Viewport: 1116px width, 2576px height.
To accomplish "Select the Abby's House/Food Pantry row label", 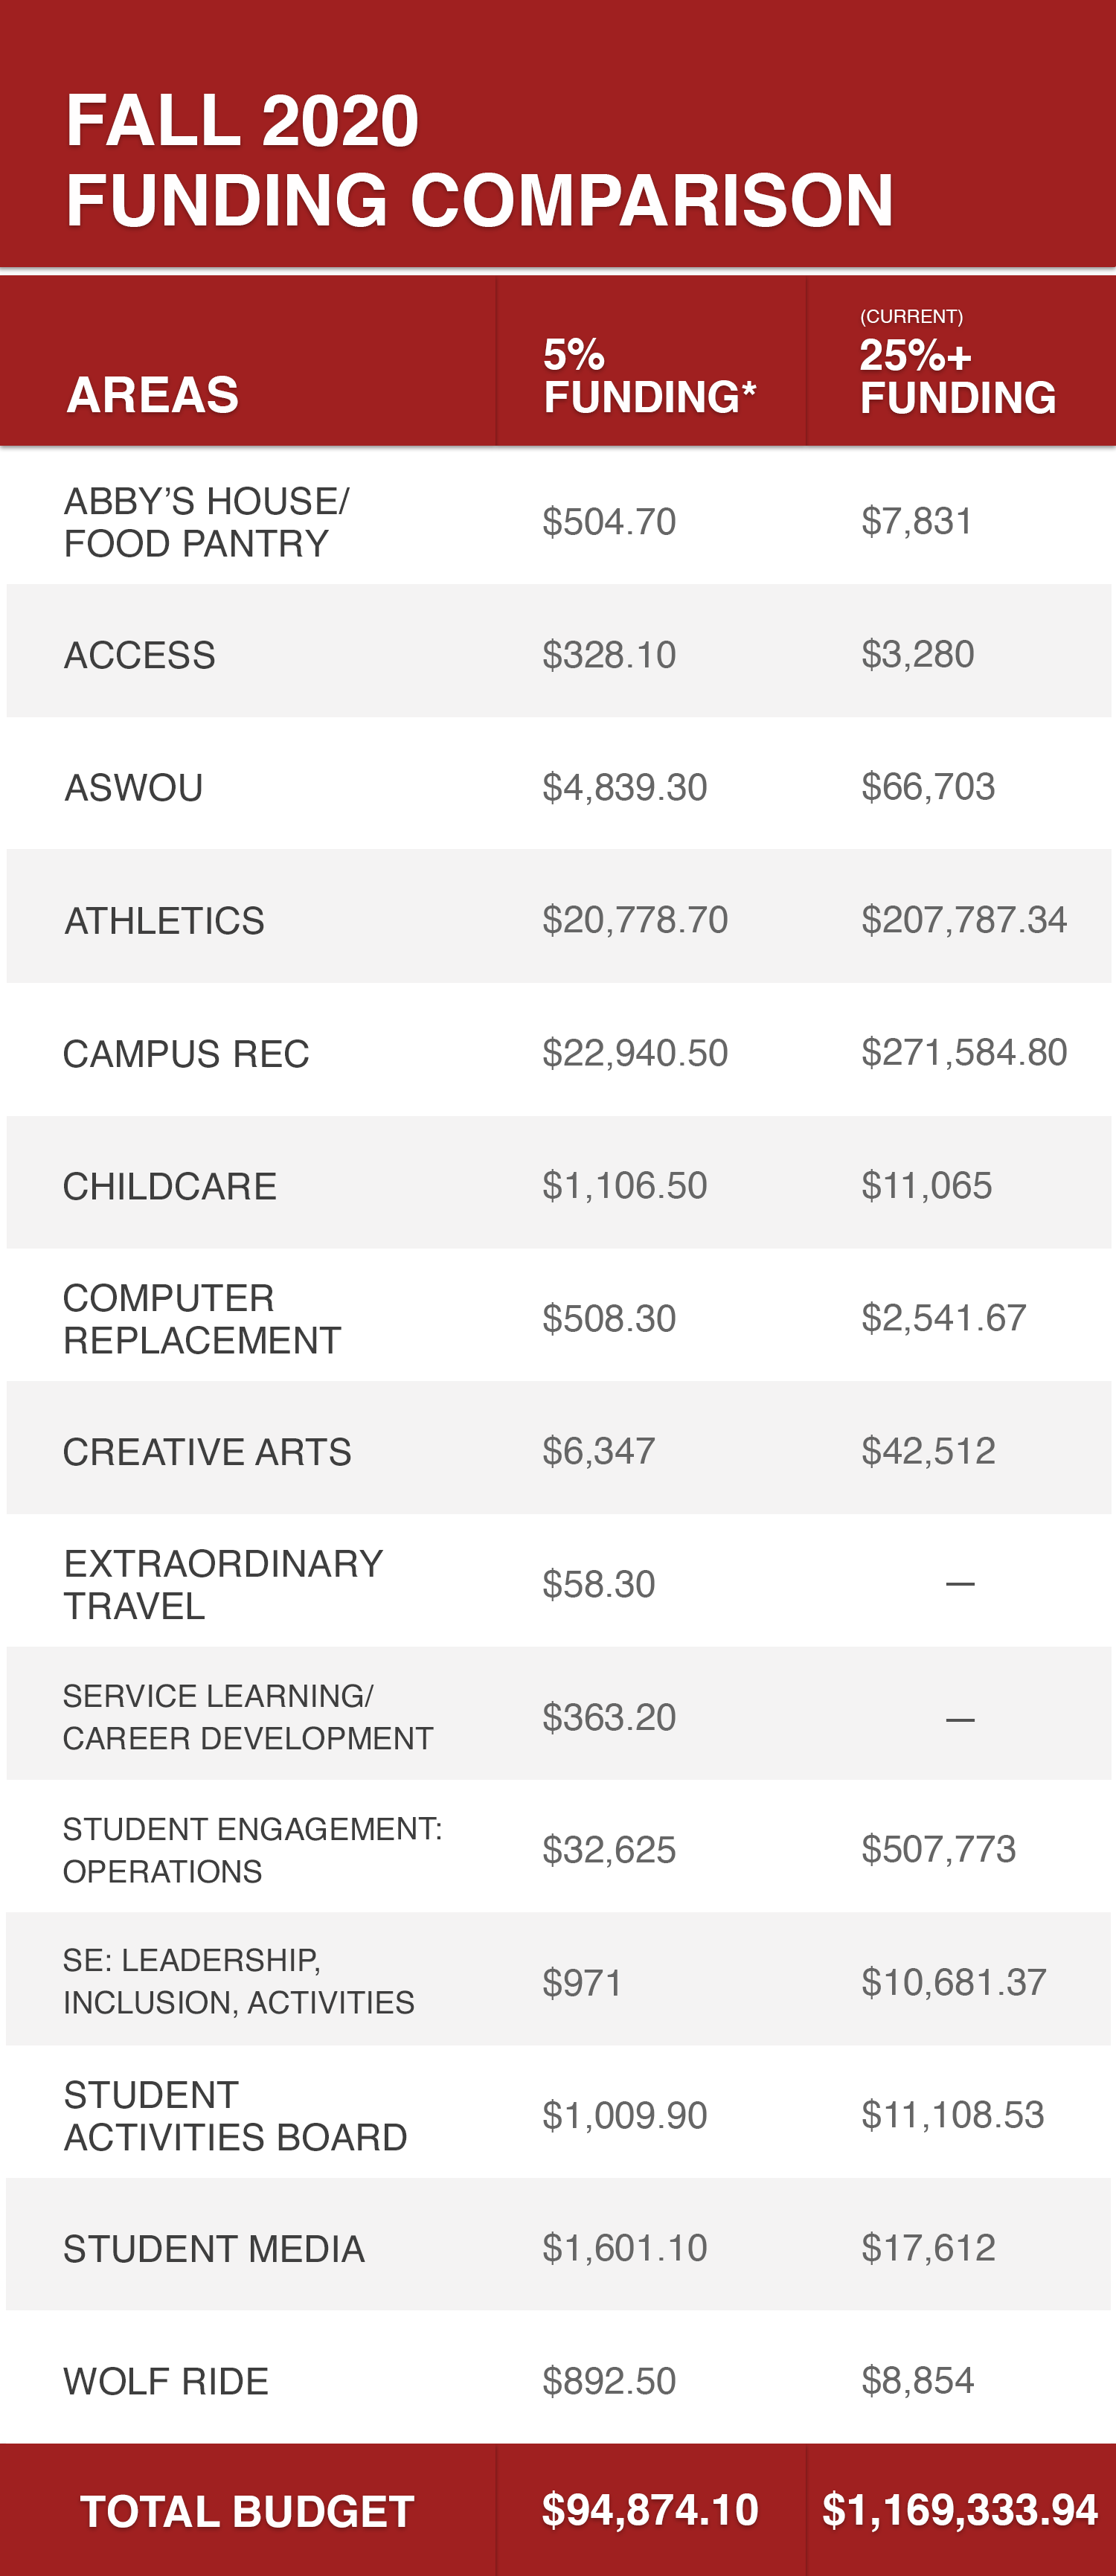I will (x=207, y=522).
